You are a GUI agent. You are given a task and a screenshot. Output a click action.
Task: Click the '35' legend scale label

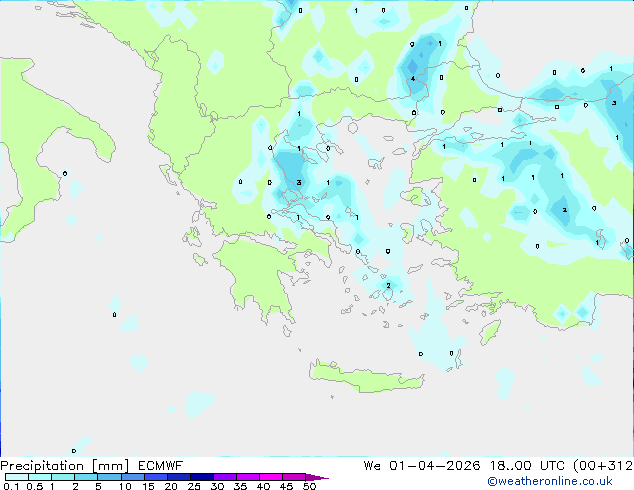[240, 486]
